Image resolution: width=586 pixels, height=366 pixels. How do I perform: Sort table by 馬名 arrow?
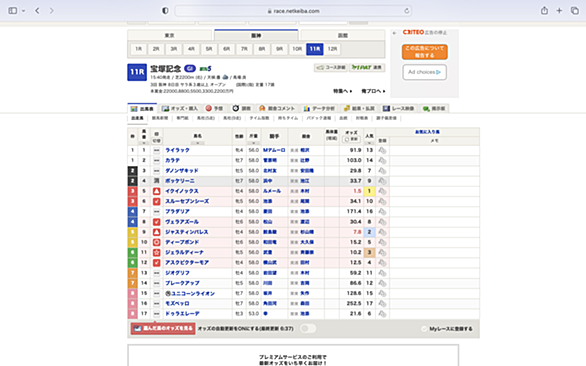coord(197,143)
